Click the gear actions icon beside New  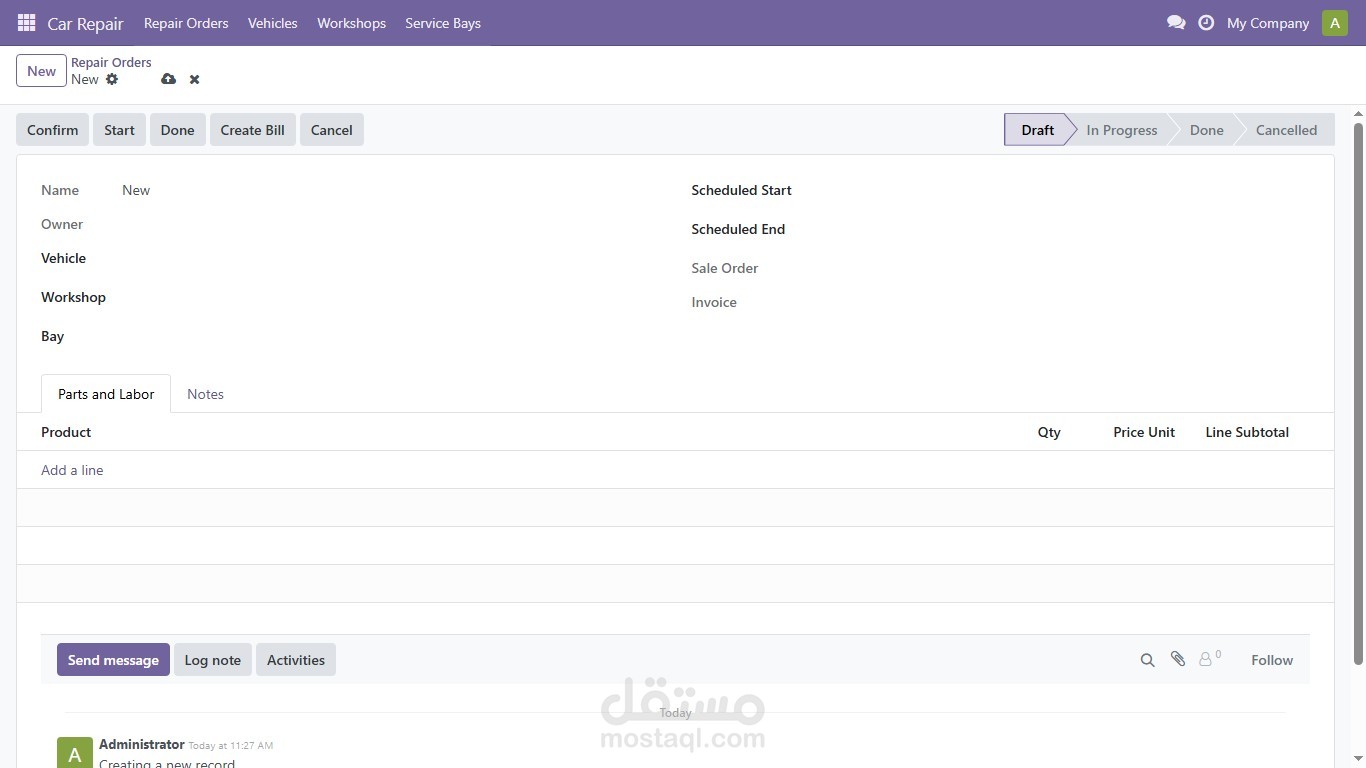coord(112,79)
